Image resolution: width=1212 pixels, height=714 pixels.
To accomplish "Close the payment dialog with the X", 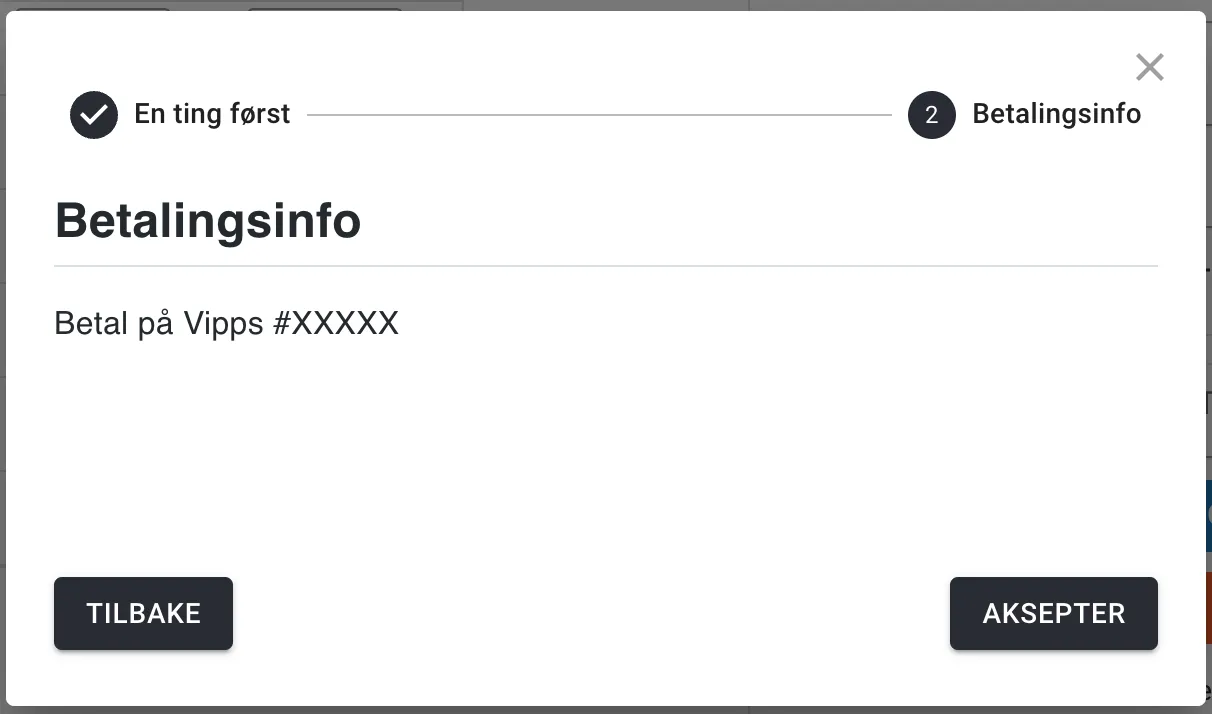I will click(1150, 67).
